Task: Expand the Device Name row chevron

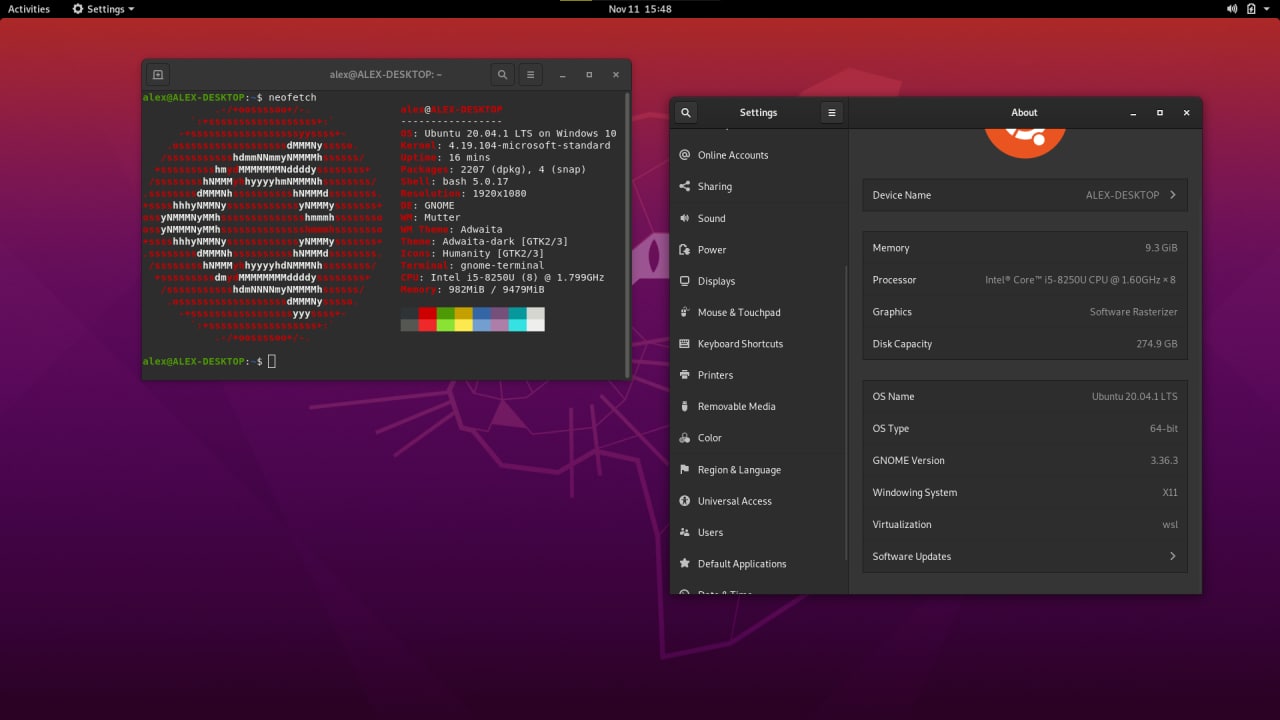Action: click(x=1172, y=195)
